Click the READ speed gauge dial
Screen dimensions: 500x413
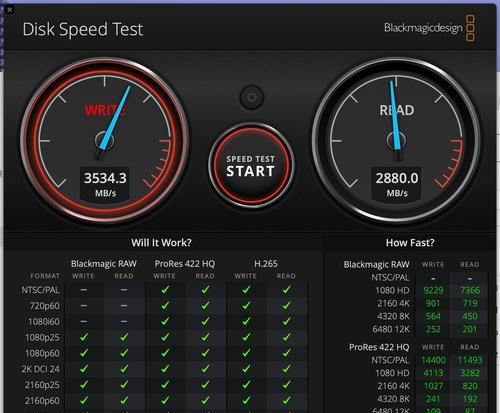pos(396,141)
